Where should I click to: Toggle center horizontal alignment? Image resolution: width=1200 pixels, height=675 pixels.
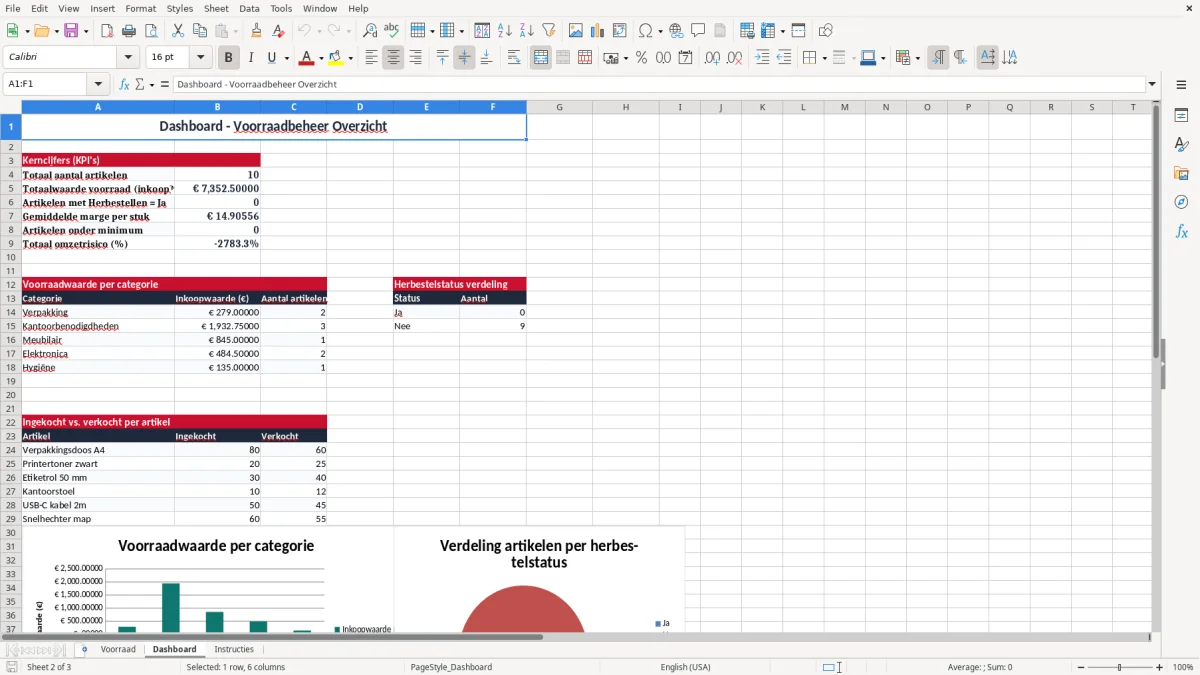[x=393, y=58]
